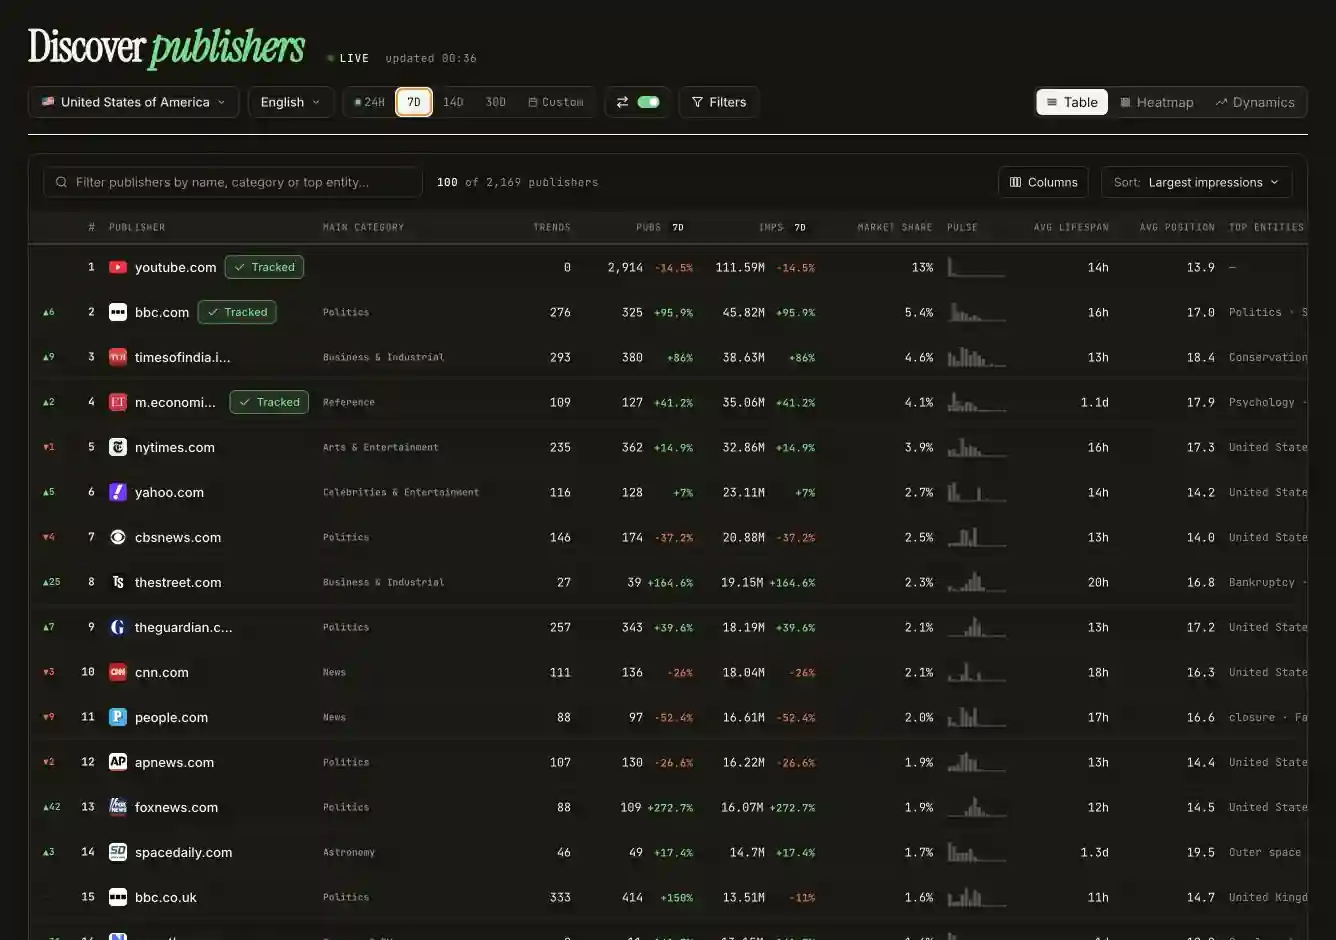Sort by the PUBLISHER column header

coord(137,227)
